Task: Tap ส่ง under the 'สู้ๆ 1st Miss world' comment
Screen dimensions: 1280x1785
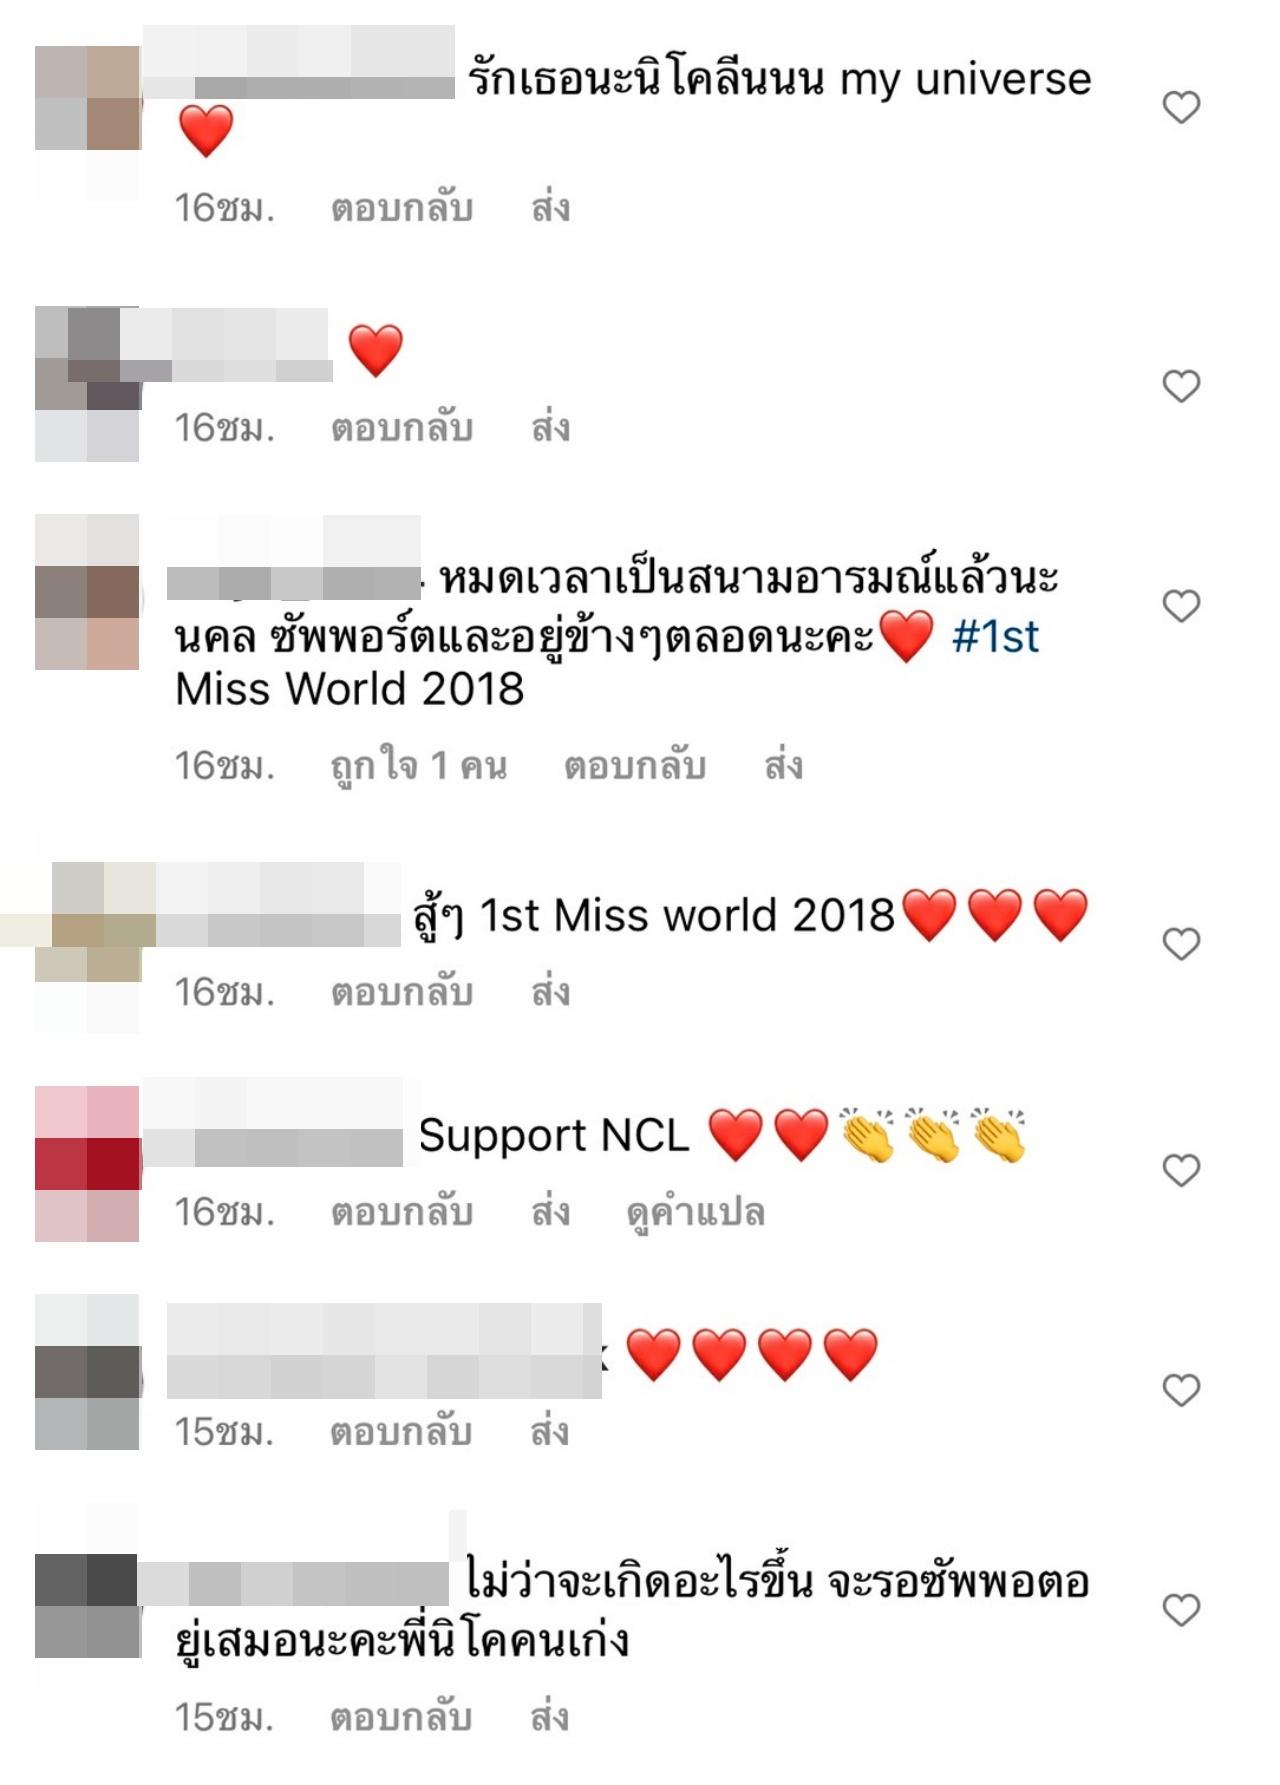Action: [x=550, y=992]
